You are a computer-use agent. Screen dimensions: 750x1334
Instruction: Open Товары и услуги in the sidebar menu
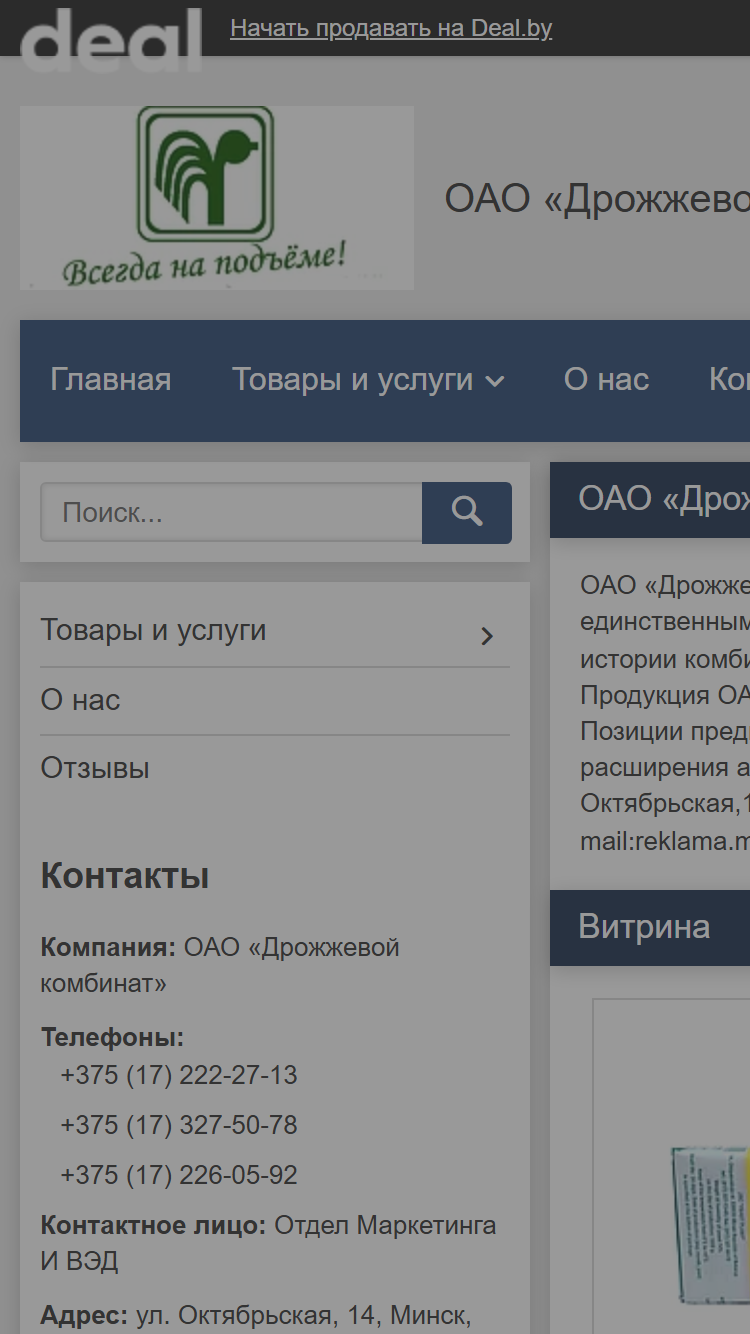point(153,630)
